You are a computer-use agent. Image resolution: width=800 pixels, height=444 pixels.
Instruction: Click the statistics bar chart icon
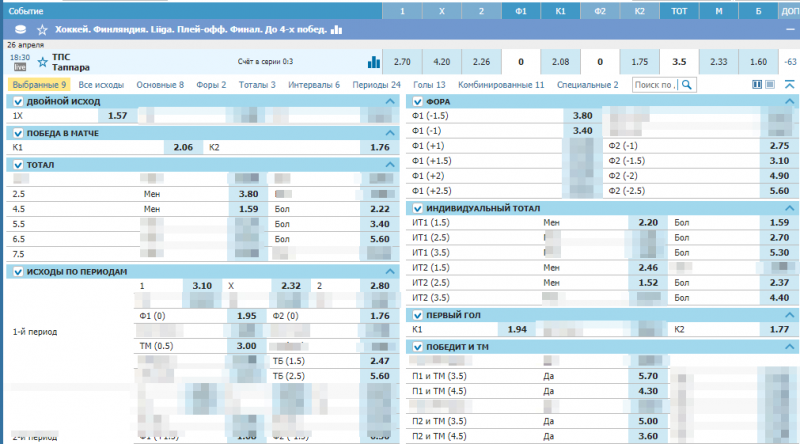tap(375, 62)
